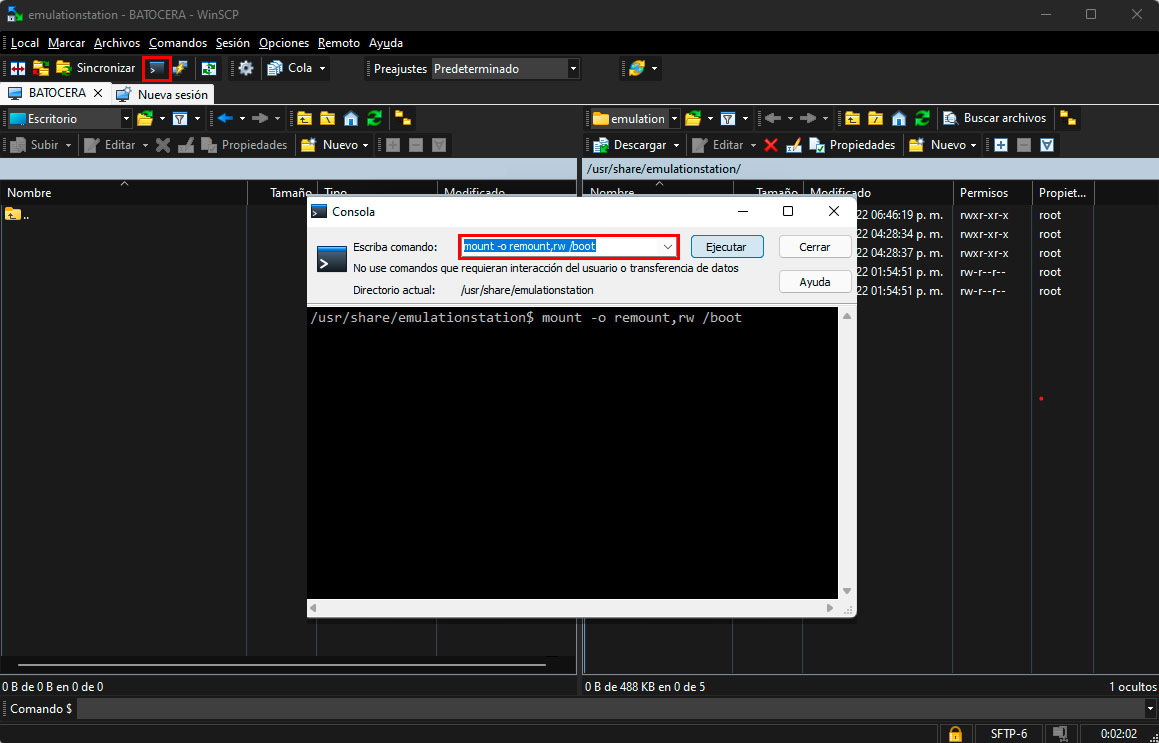1159x743 pixels.
Task: Click Consola output vertical scrollbar down arrow
Action: click(847, 591)
